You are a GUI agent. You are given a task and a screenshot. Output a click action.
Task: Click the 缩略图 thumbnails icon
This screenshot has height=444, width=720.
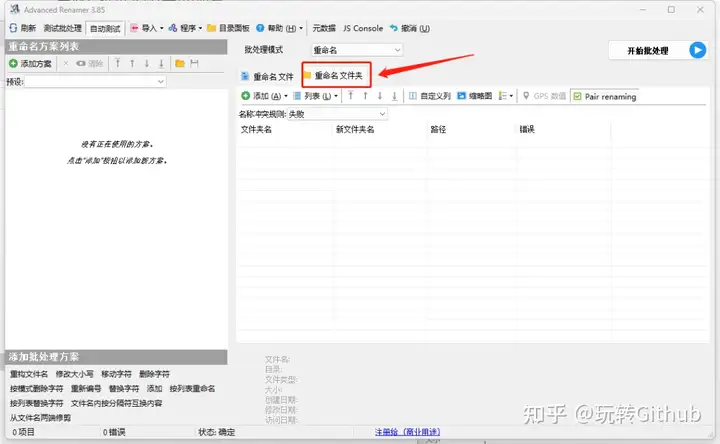pos(461,96)
